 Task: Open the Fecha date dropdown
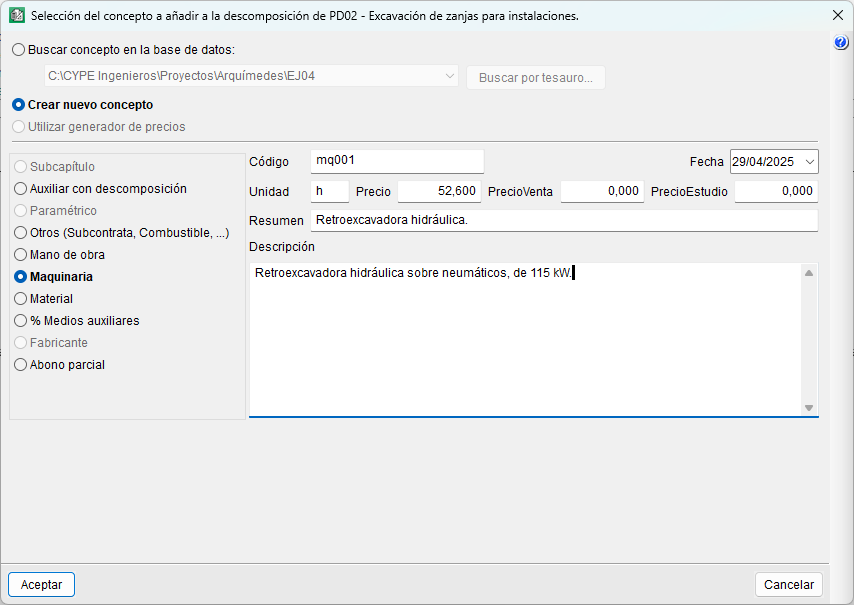click(809, 161)
